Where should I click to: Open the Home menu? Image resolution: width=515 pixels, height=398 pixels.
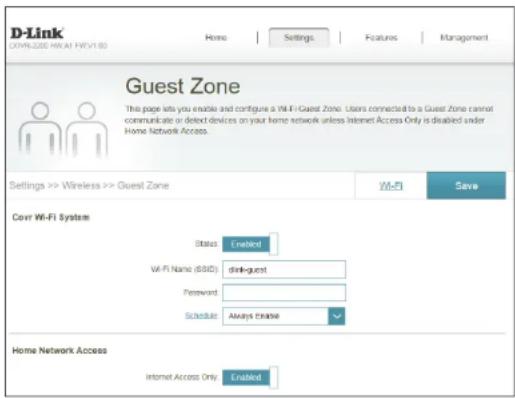point(216,37)
